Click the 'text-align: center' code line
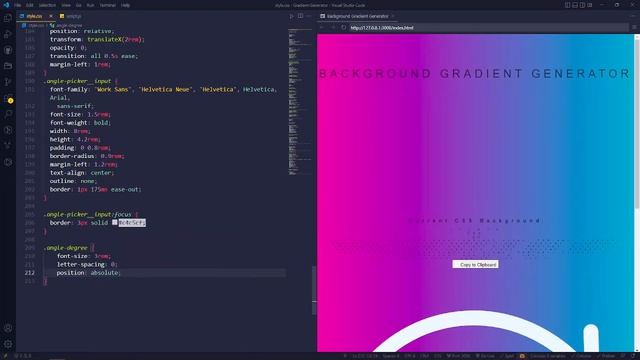The image size is (640, 360). tap(82, 173)
